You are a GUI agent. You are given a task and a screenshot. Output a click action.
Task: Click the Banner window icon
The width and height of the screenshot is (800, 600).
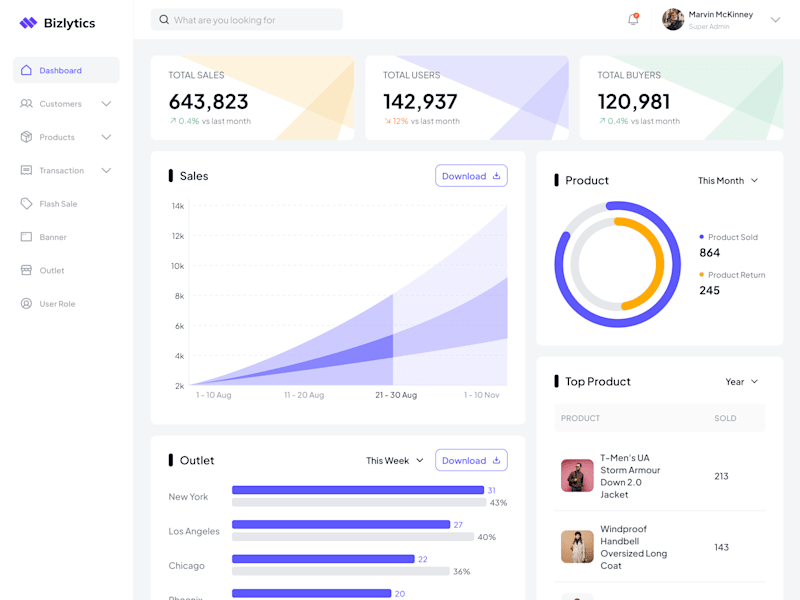click(27, 237)
